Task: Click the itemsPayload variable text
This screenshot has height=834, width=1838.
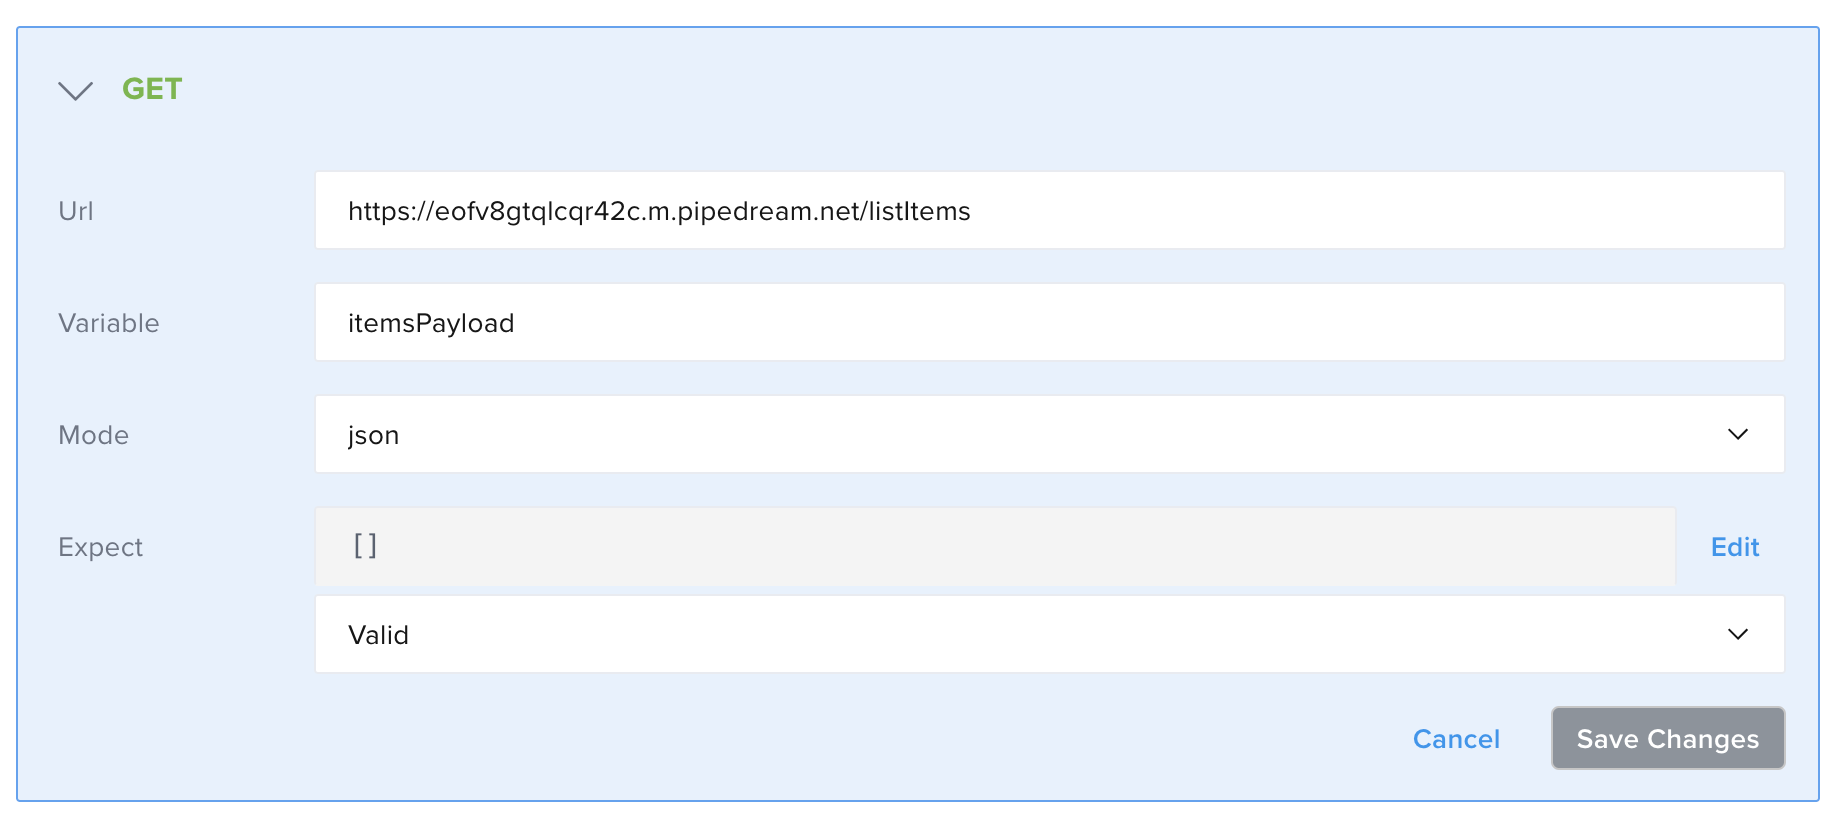Action: (x=431, y=323)
